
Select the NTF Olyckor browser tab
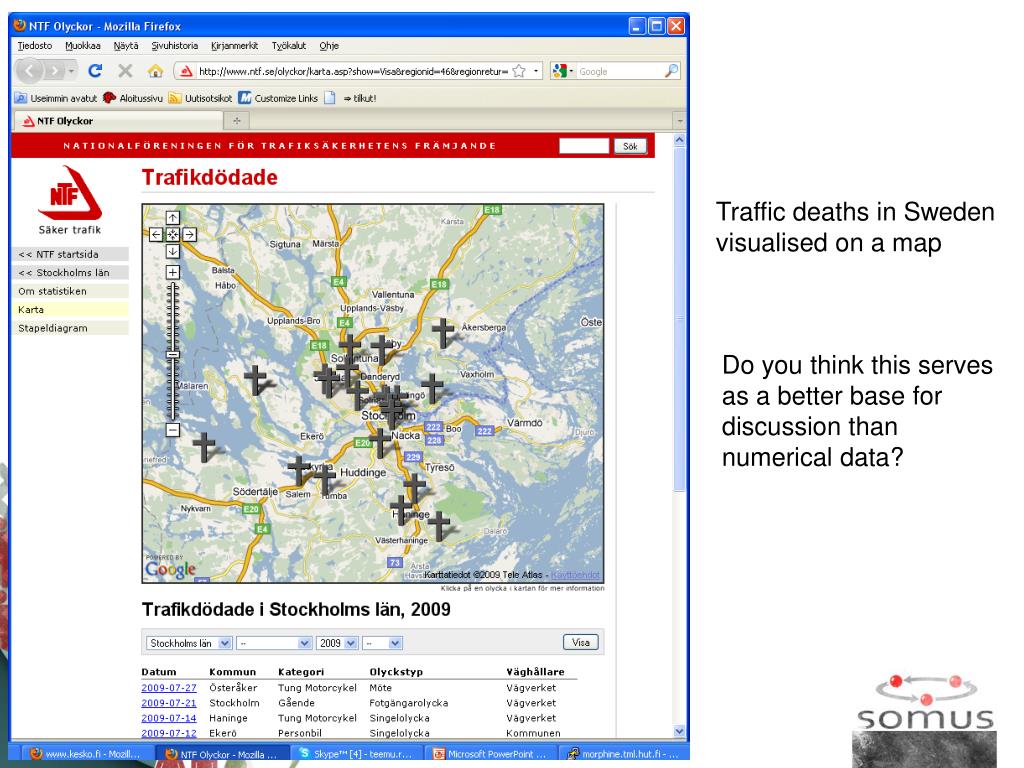(x=118, y=121)
